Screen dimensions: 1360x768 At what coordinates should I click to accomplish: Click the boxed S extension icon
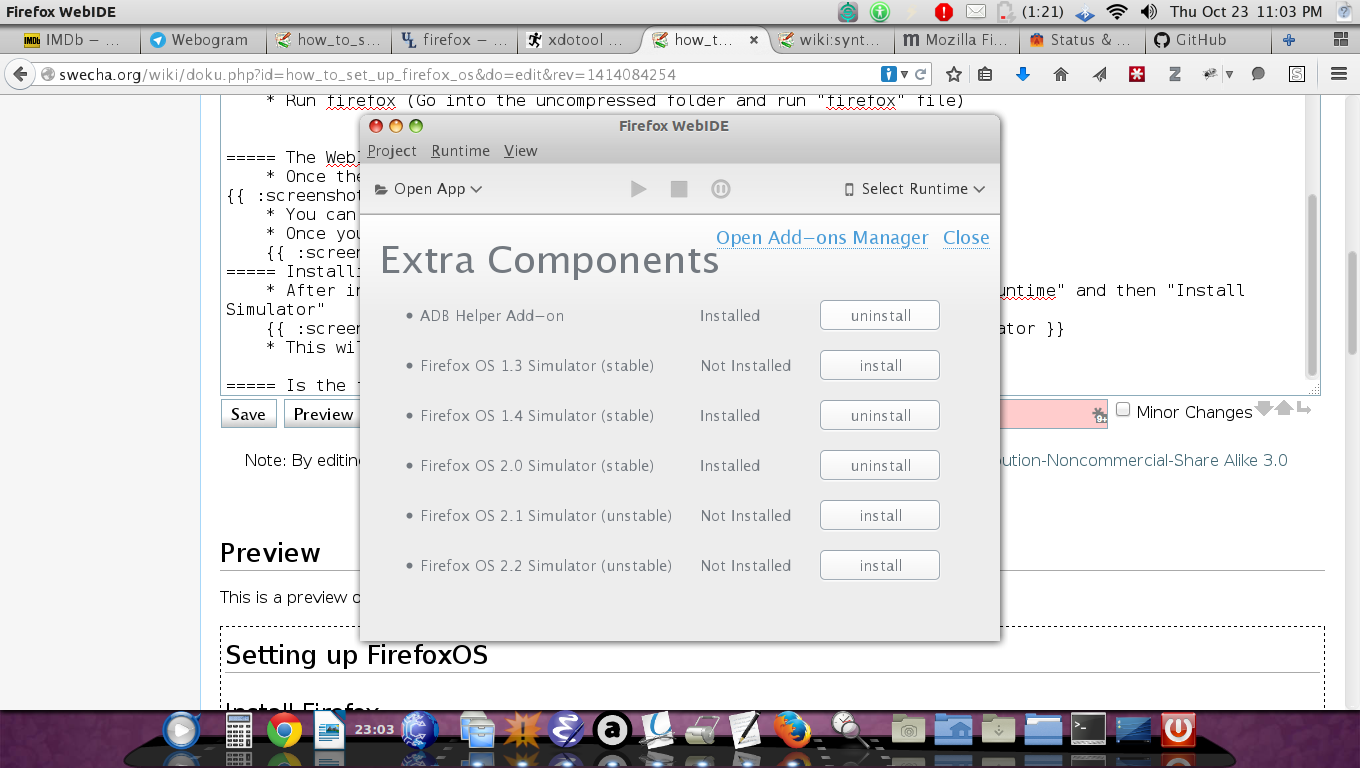coord(1297,74)
